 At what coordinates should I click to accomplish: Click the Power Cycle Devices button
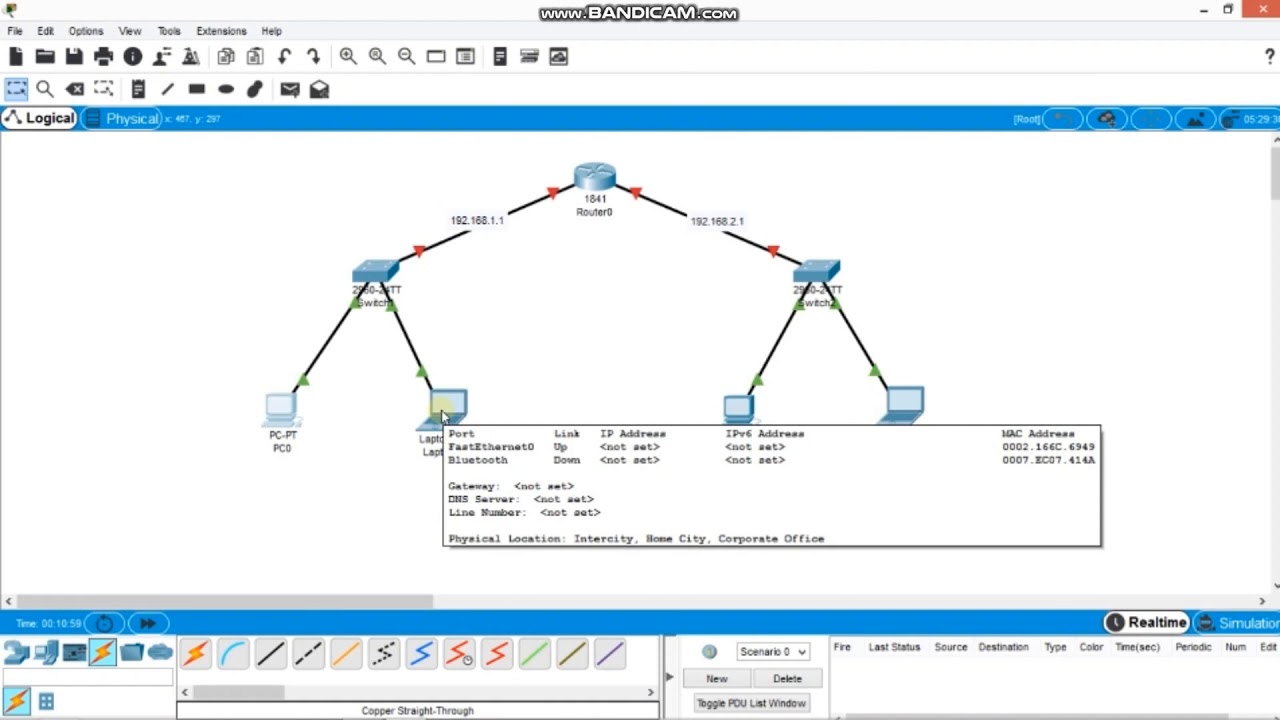105,623
